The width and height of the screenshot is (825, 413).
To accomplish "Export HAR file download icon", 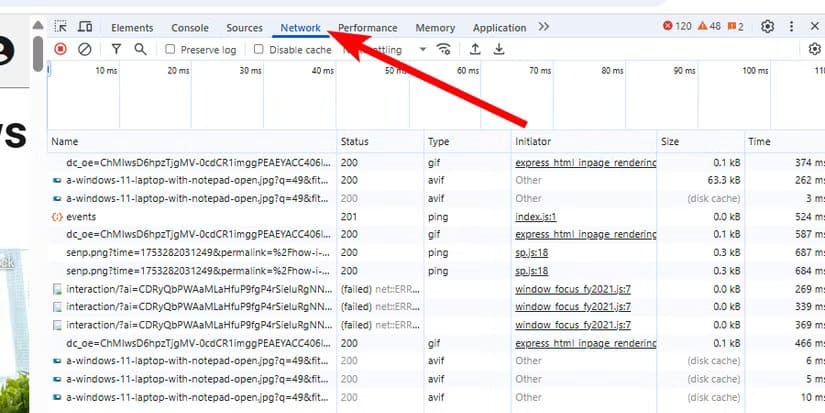I will (x=499, y=49).
